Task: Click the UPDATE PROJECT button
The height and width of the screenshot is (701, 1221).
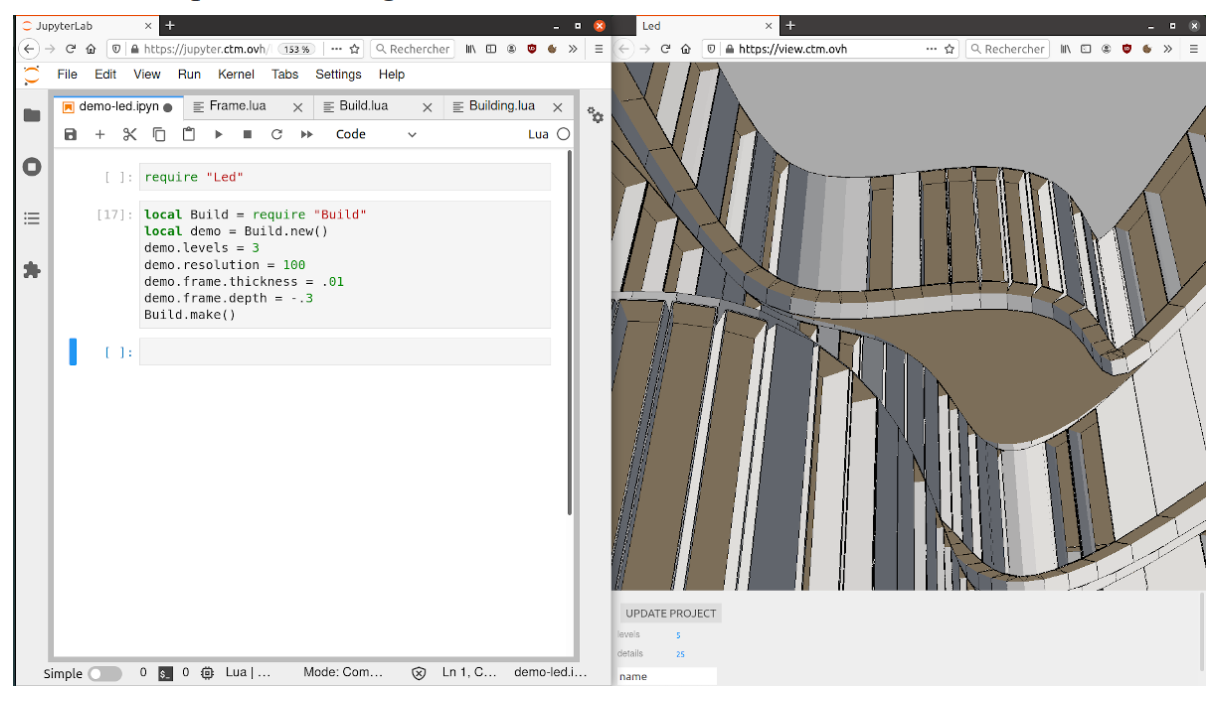Action: coord(670,613)
